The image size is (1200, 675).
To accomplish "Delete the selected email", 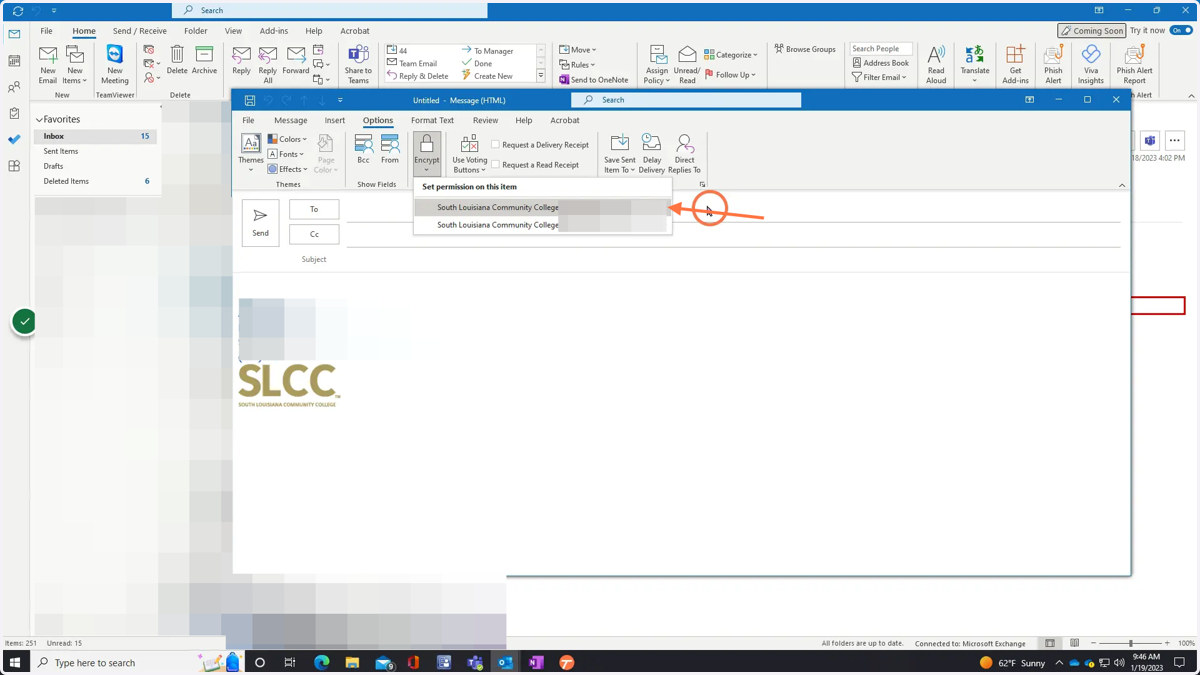I will point(177,60).
